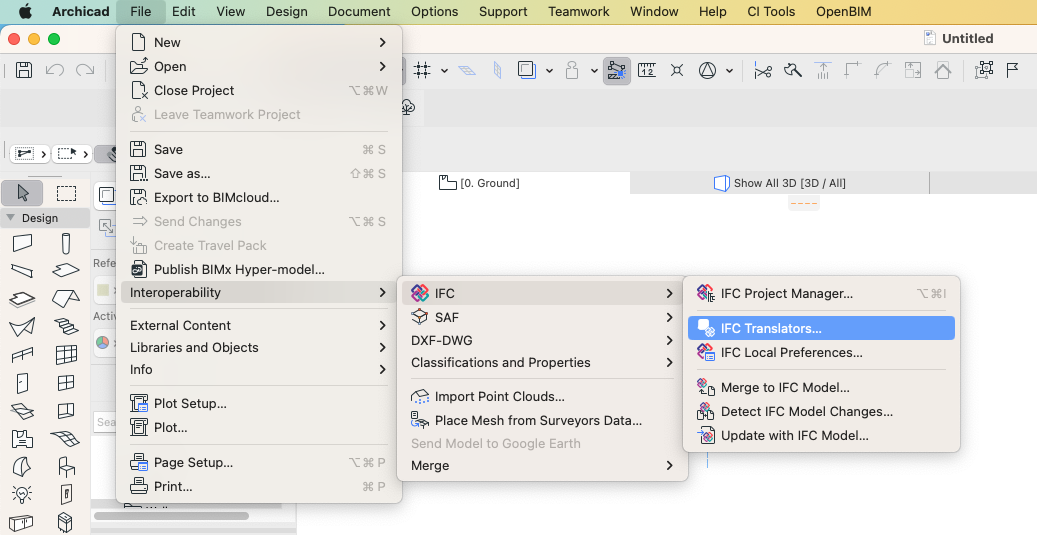Select the Slab tool icon
The width and height of the screenshot is (1037, 535).
pyautogui.click(x=65, y=270)
